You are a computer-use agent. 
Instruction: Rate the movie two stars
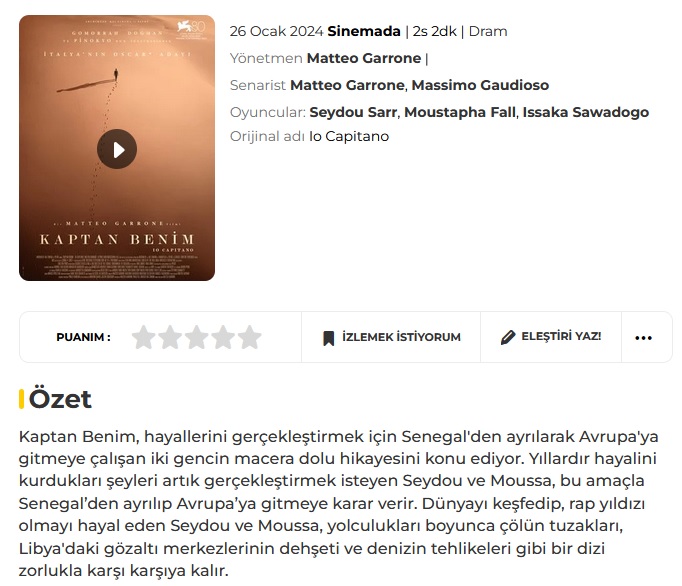tap(170, 337)
